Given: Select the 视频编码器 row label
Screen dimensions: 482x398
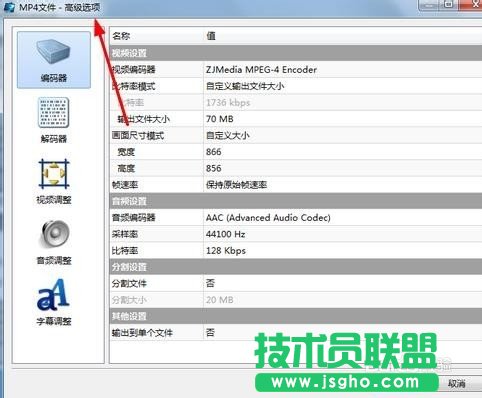Looking at the screenshot, I should 133,70.
